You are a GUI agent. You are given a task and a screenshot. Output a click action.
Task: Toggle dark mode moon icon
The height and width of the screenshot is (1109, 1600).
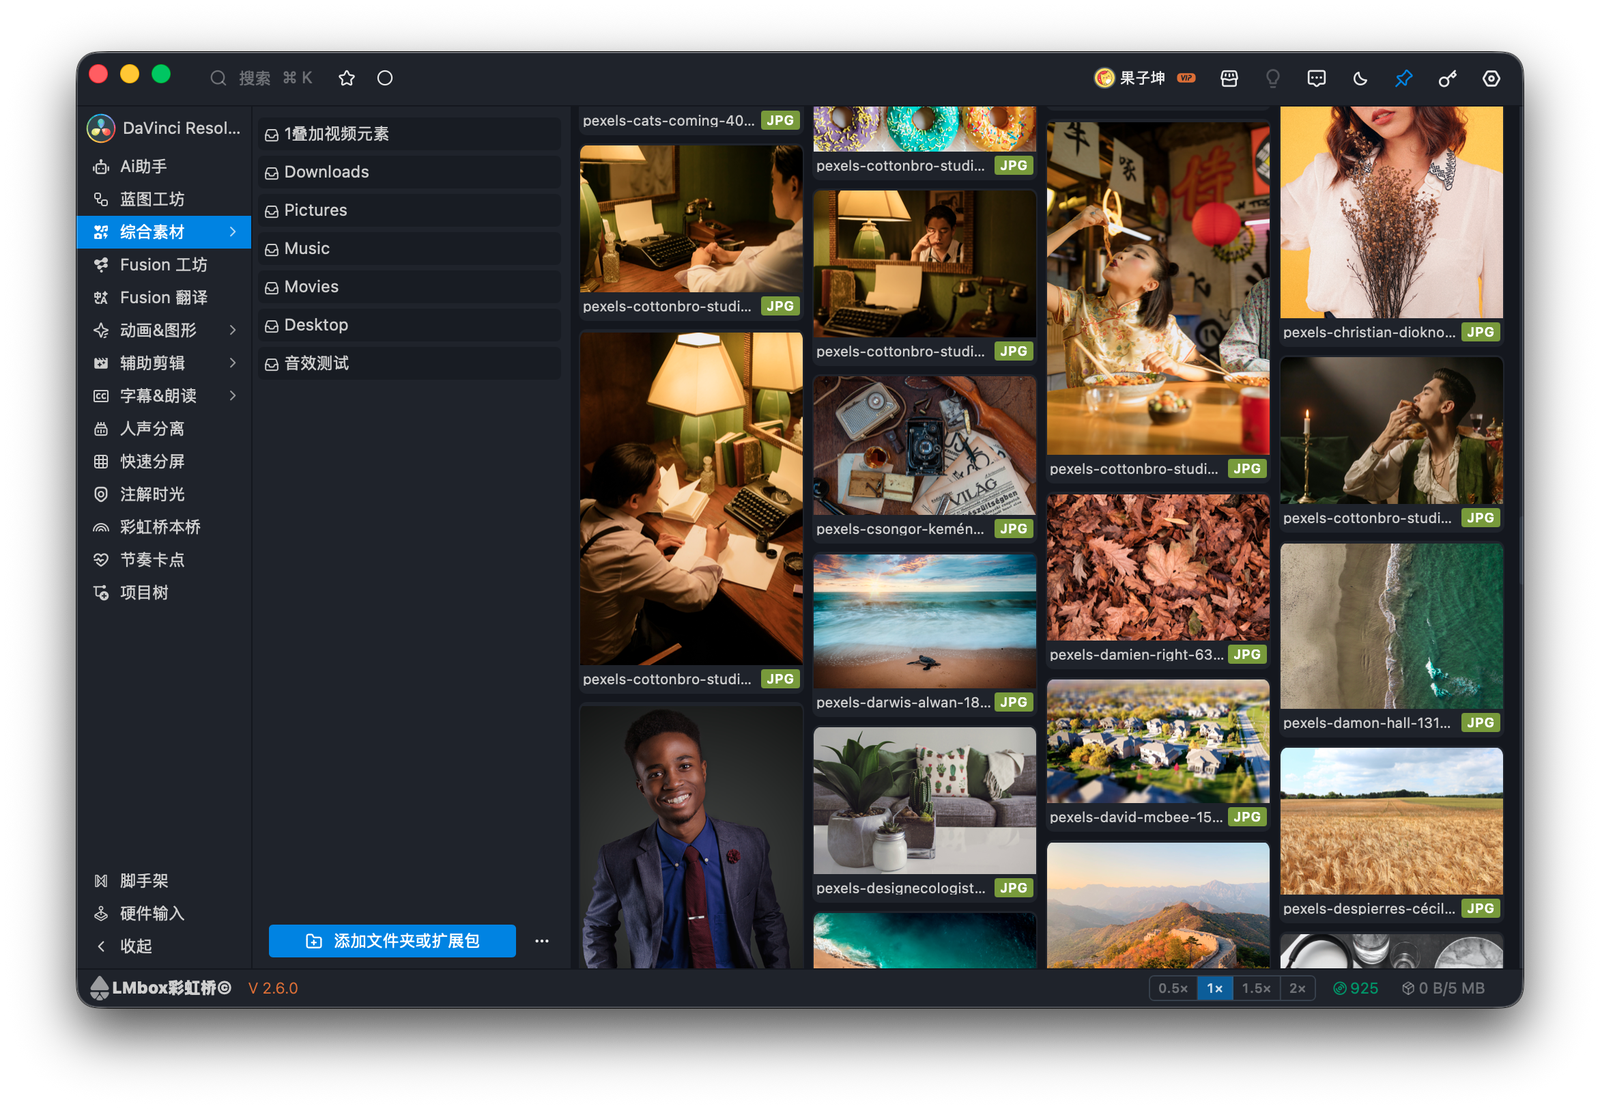[x=1360, y=78]
